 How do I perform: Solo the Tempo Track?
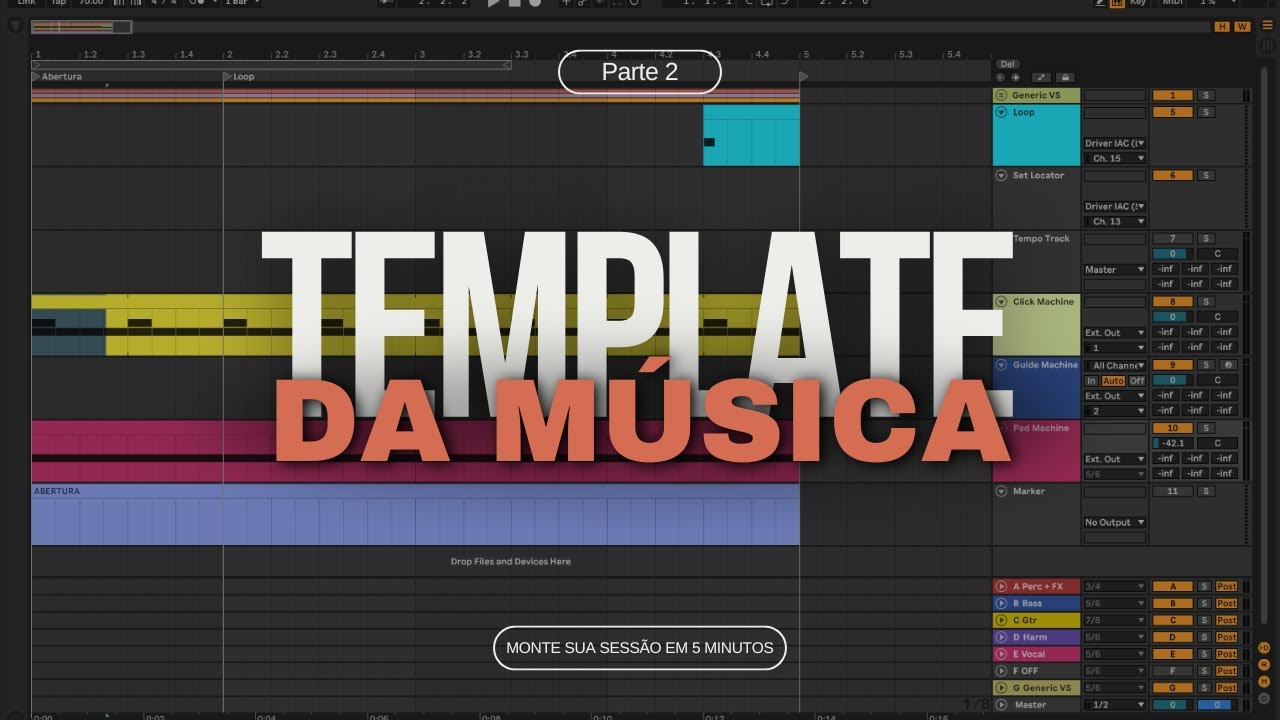1206,239
